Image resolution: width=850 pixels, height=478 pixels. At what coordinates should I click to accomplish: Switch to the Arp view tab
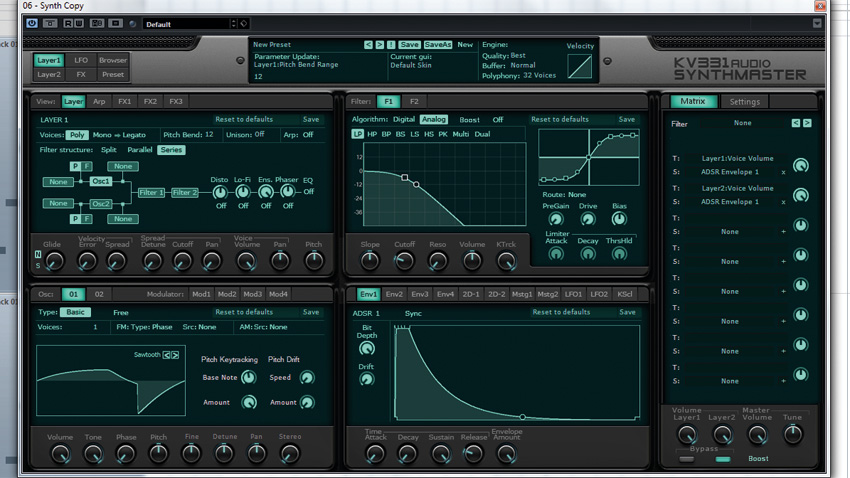click(99, 101)
